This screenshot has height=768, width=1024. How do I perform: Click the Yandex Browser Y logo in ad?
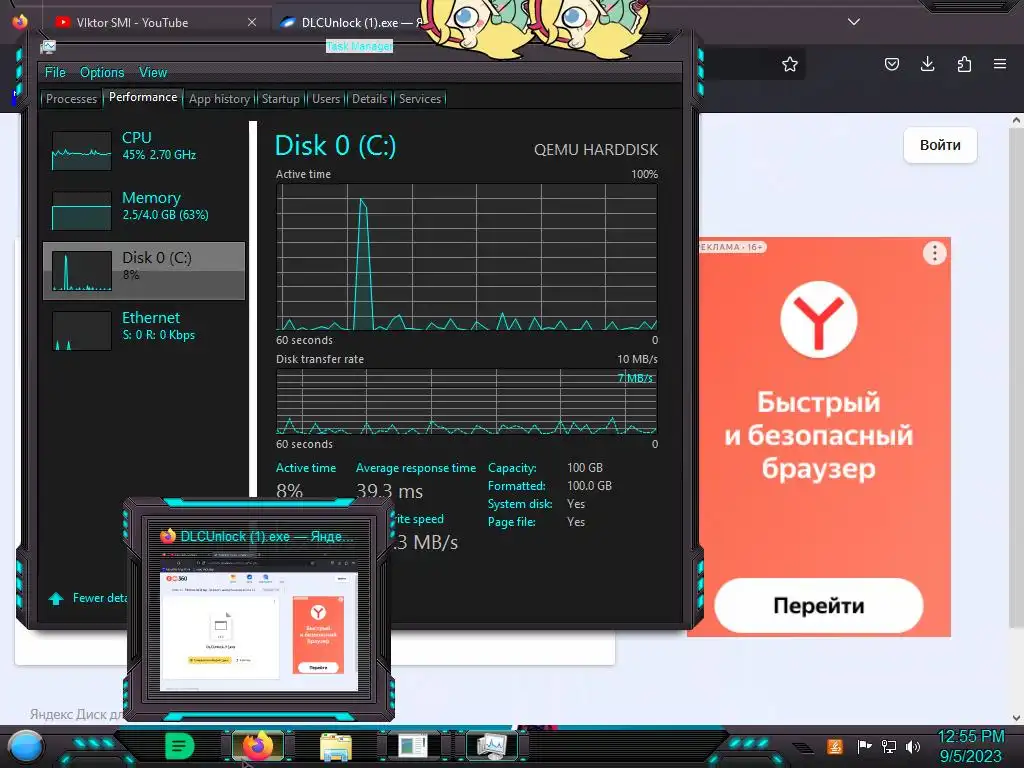[819, 319]
